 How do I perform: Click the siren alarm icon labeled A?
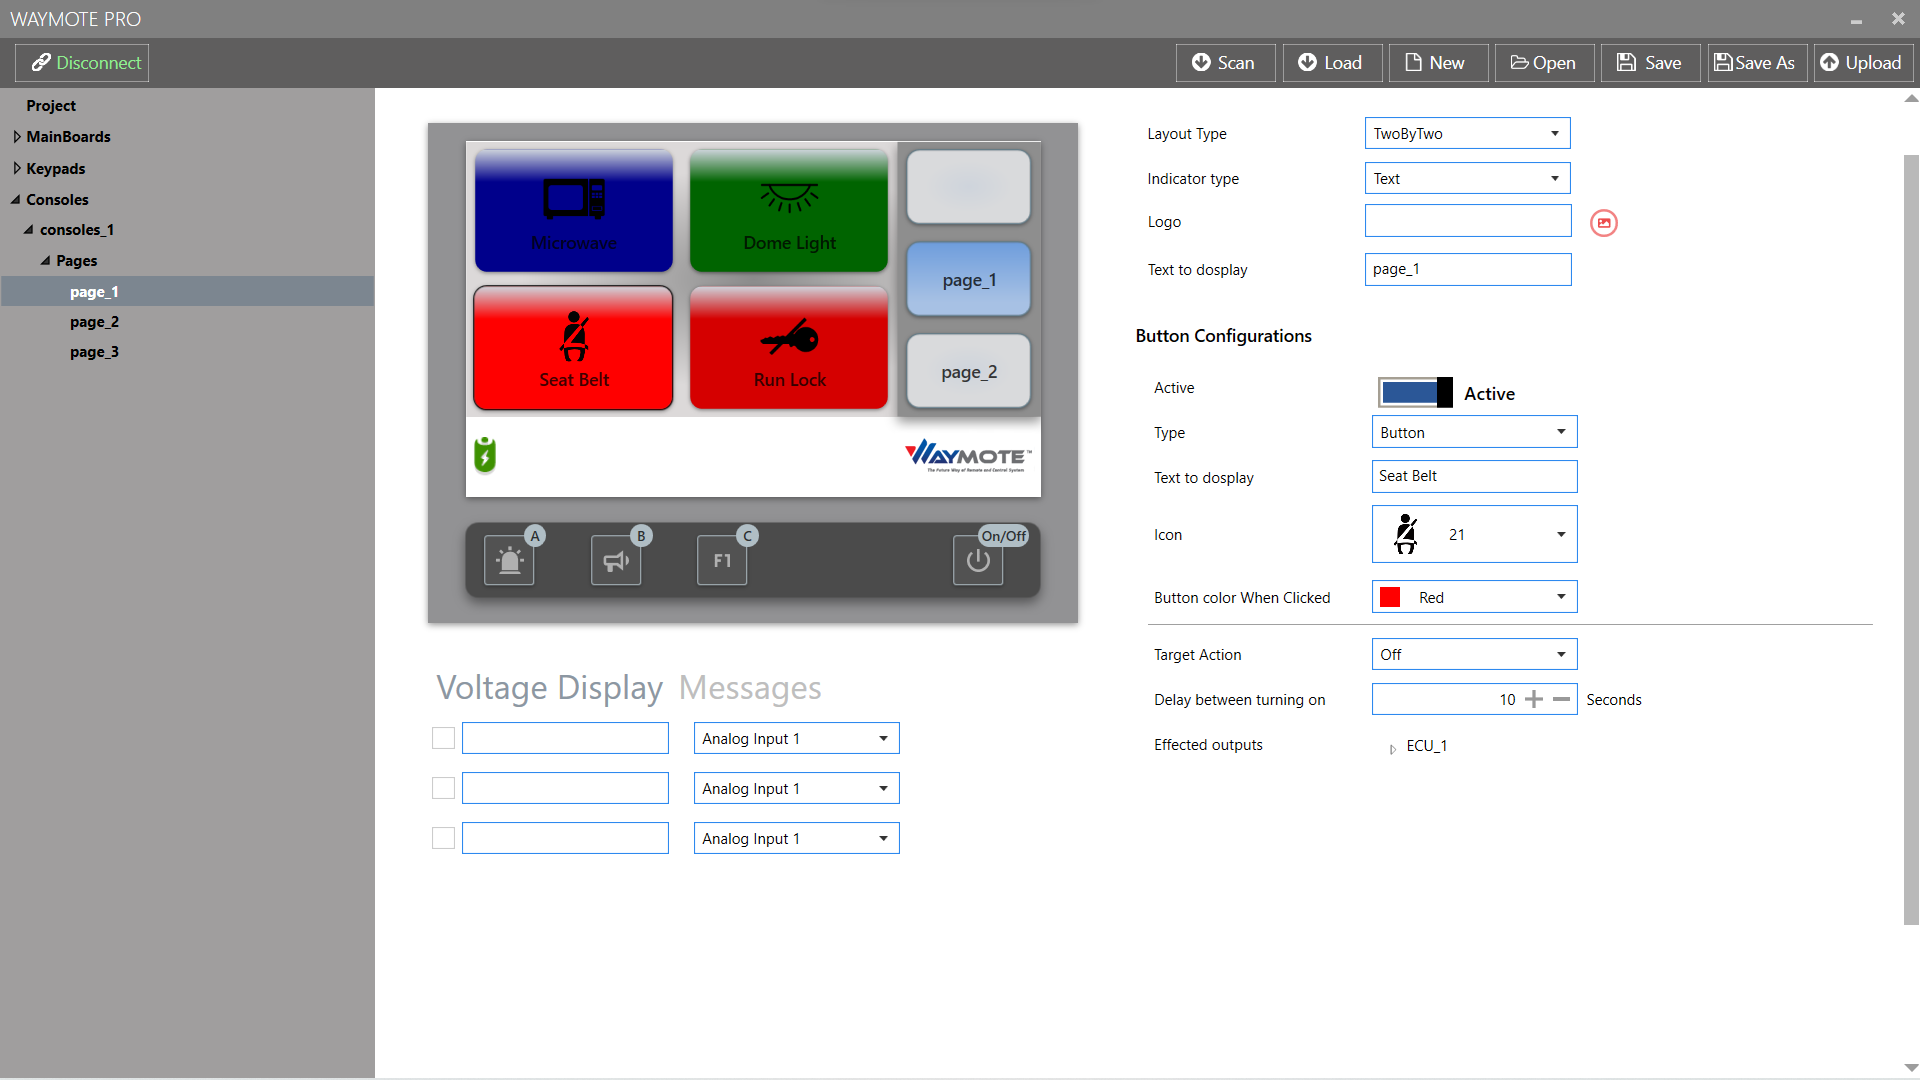pos(509,560)
